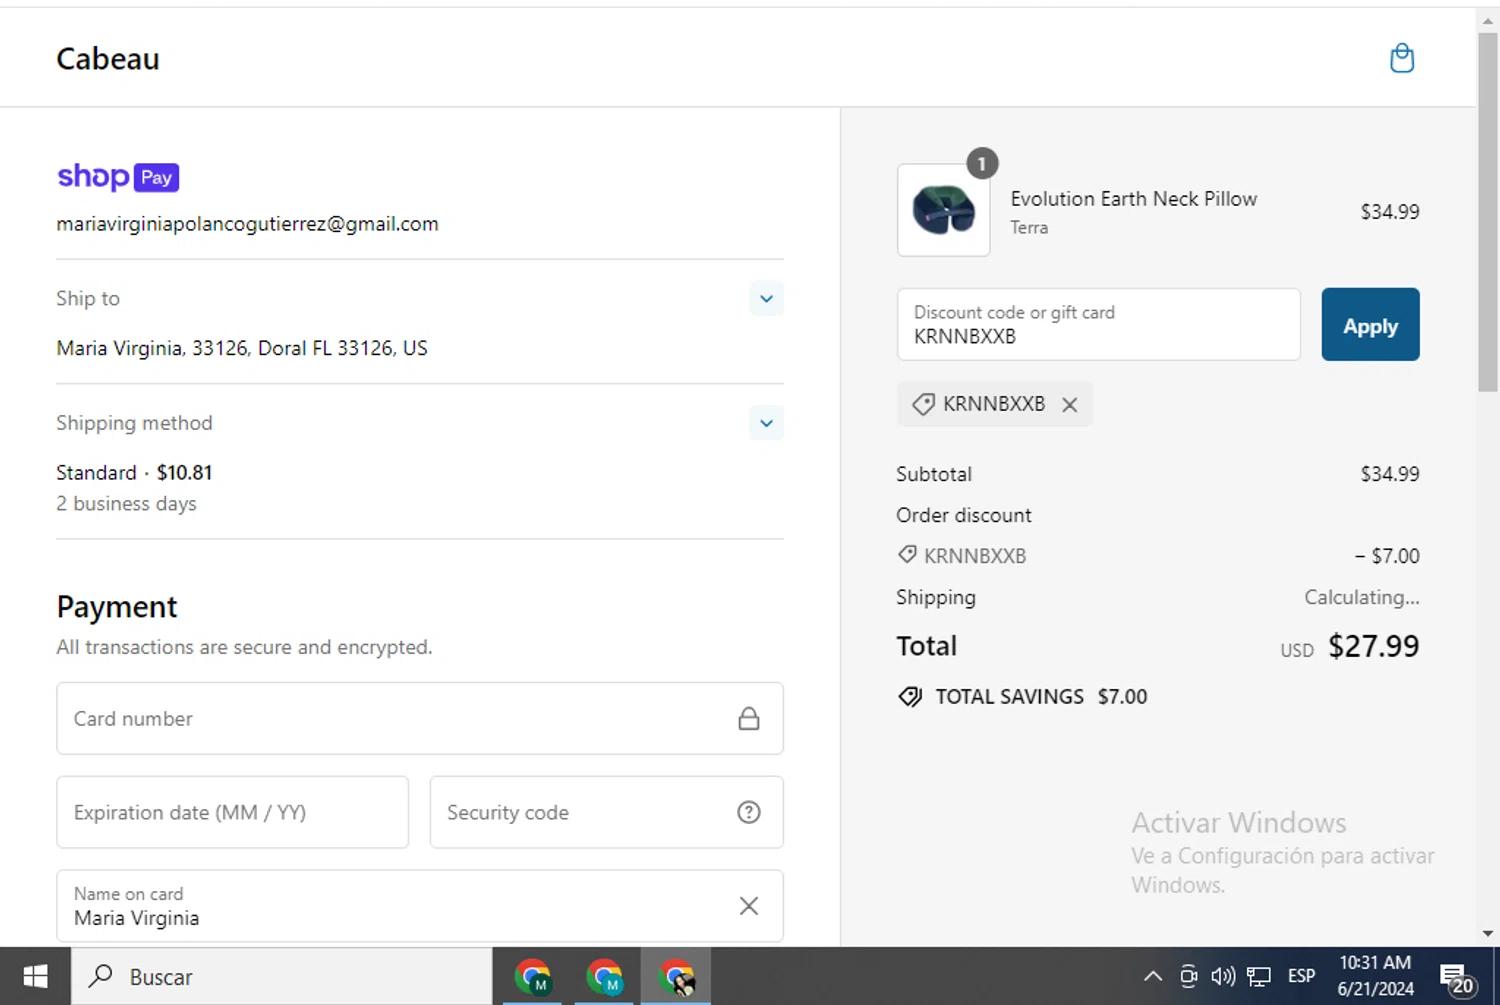1500x1005 pixels.
Task: Open the Windows Start menu
Action: point(35,976)
